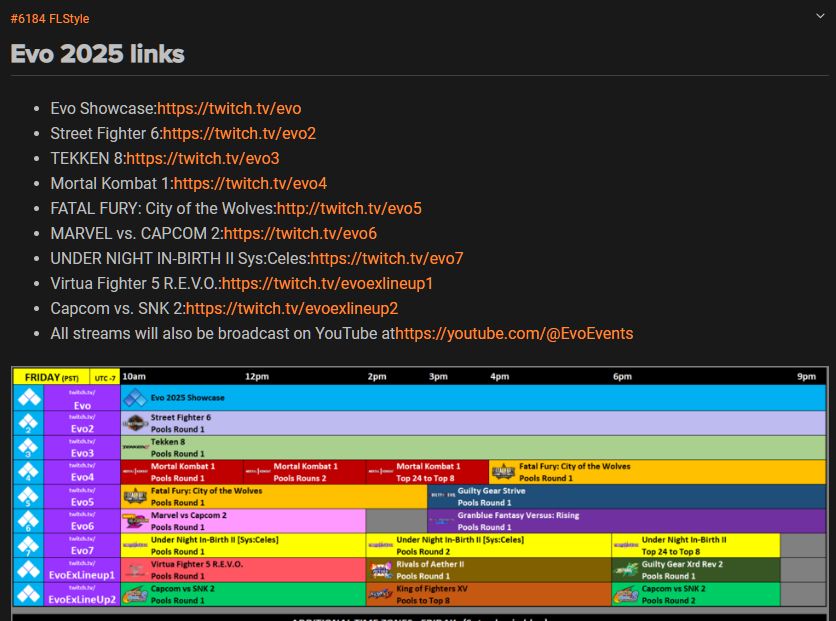Click the Rivals of Aether II logo
The image size is (836, 621).
point(381,570)
